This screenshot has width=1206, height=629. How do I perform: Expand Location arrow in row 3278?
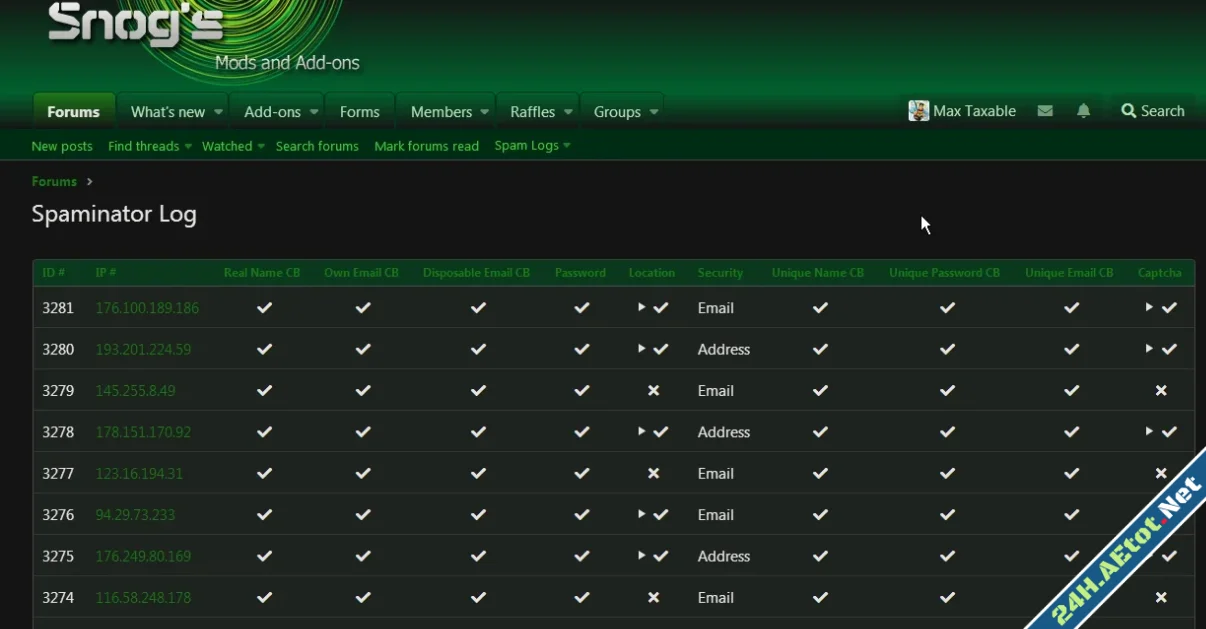641,432
